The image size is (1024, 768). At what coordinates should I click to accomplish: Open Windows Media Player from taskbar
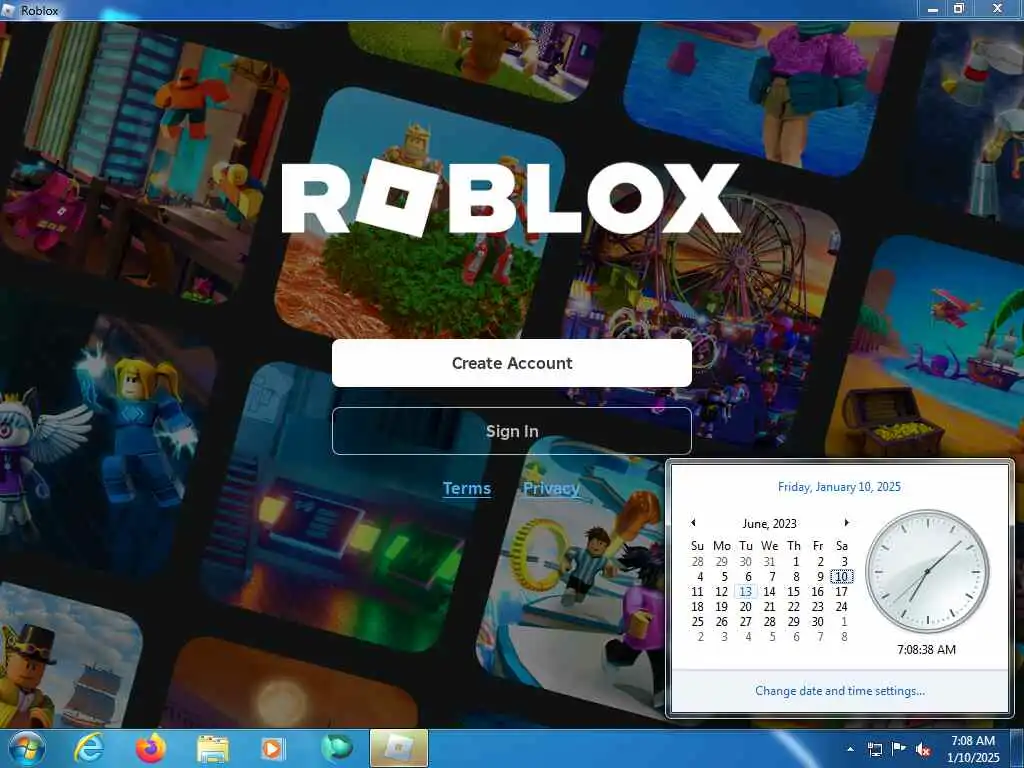pyautogui.click(x=272, y=749)
